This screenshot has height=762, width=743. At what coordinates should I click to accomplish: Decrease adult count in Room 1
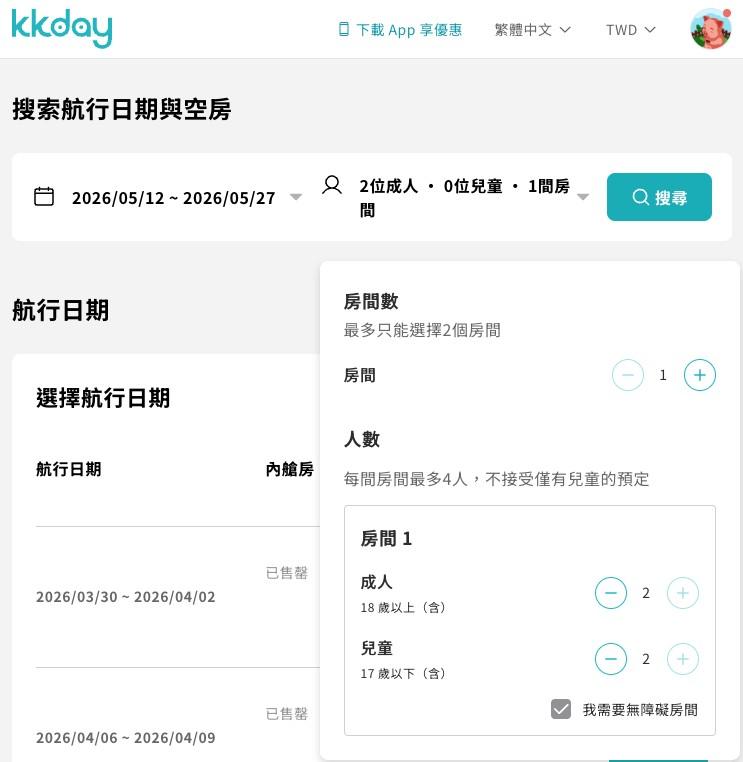point(611,593)
